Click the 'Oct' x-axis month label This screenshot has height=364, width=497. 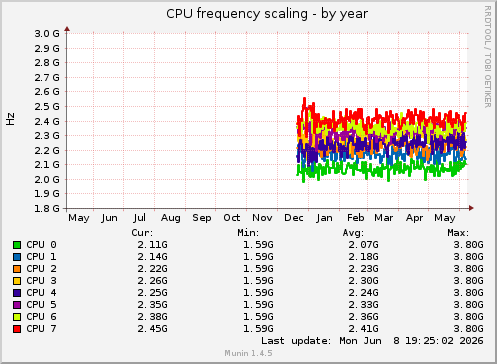pyautogui.click(x=232, y=218)
